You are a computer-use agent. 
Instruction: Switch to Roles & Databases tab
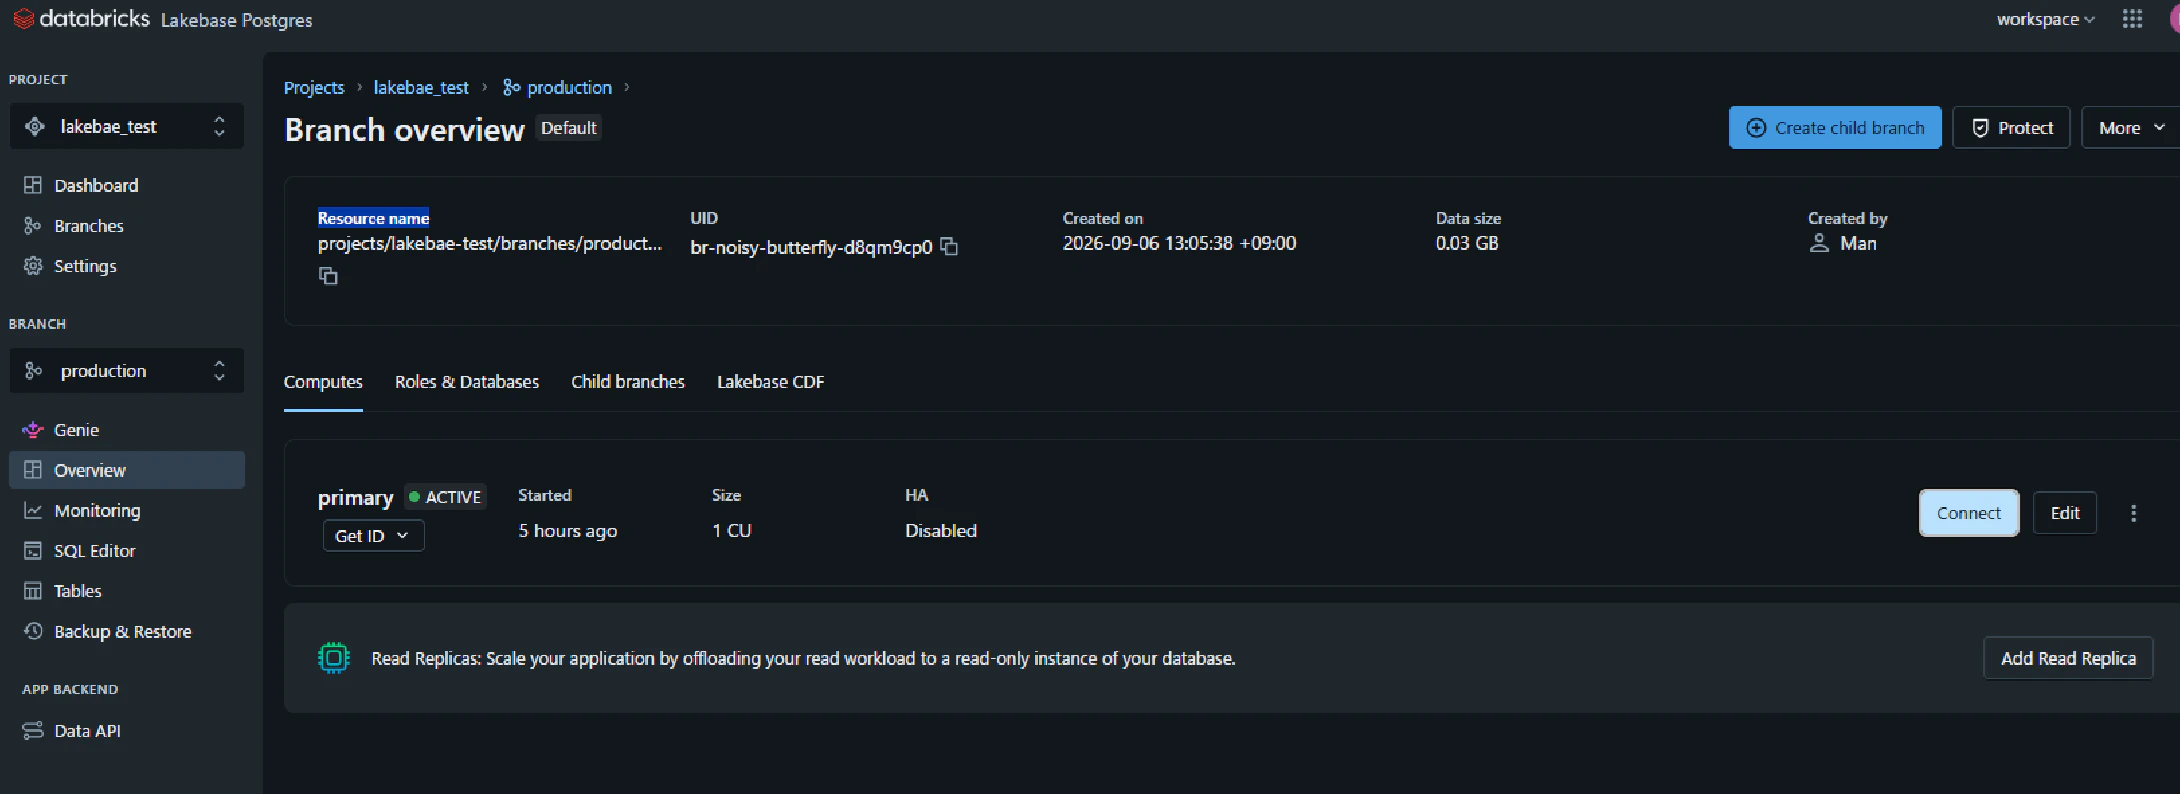[x=467, y=382]
